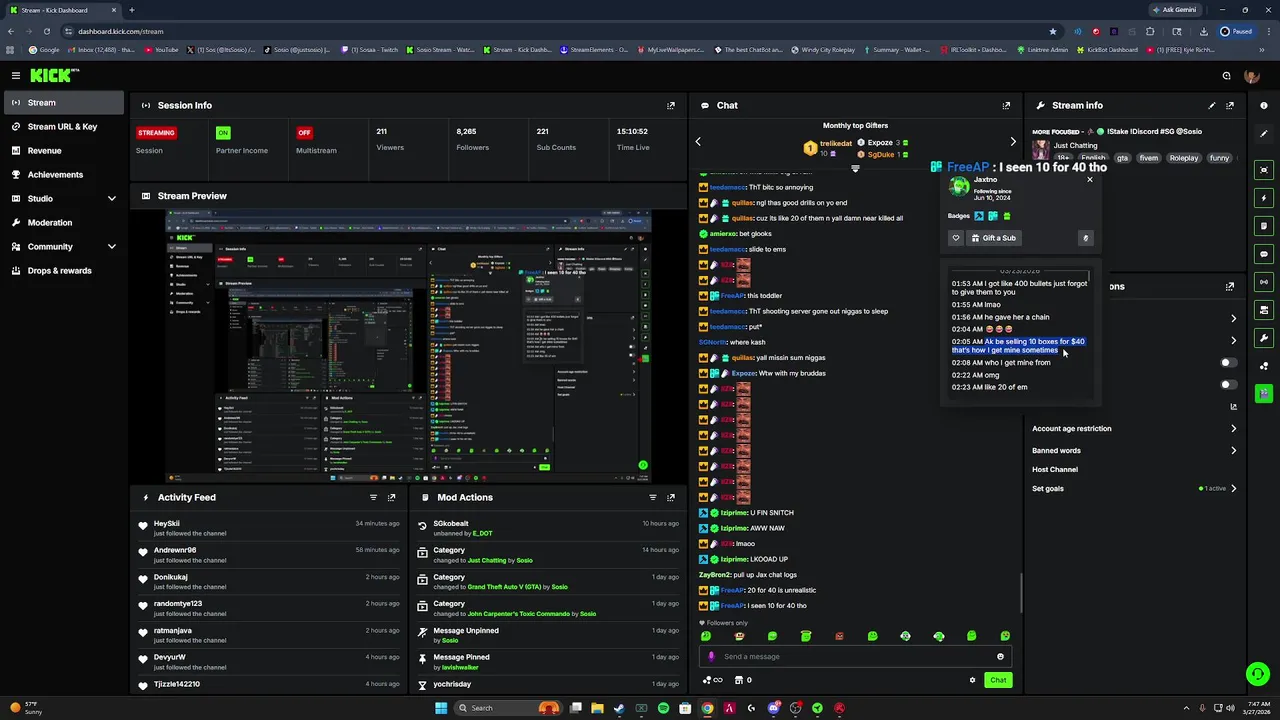Click the roleplay tag in Stream info

[1183, 158]
